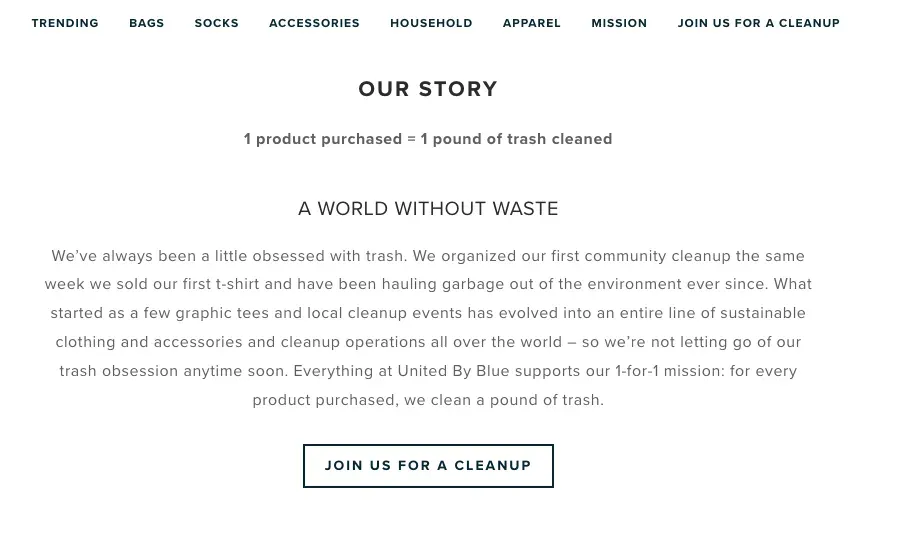
Task: Click the A World Without Waste subheading
Action: click(428, 208)
